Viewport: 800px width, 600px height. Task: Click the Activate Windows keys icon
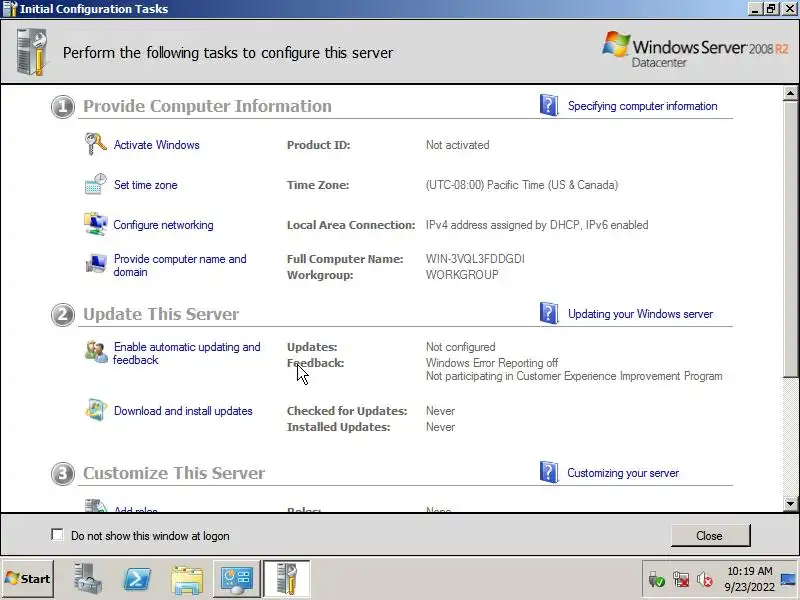click(x=95, y=144)
